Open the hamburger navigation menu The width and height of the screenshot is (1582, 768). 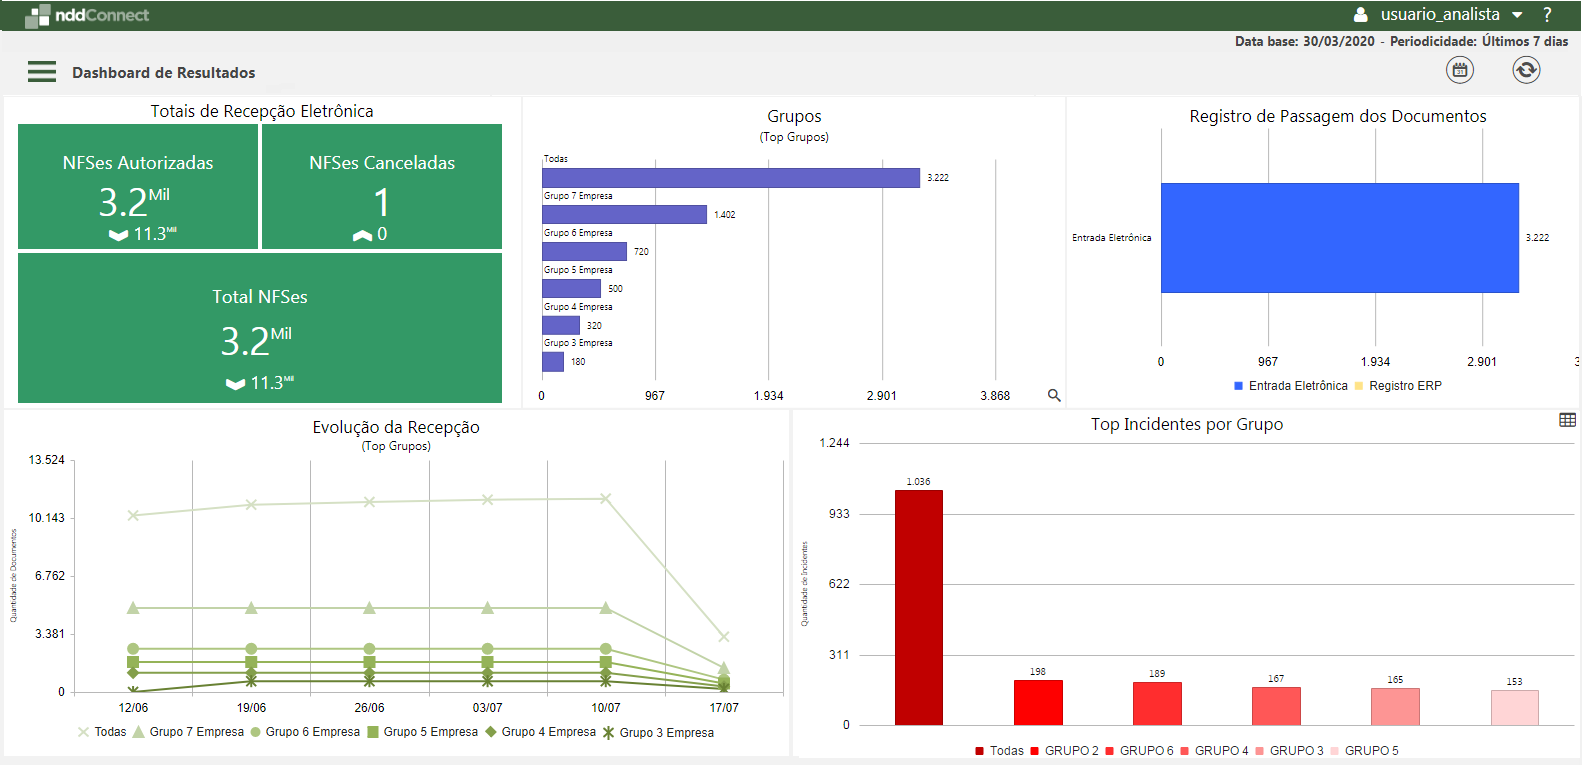[42, 72]
